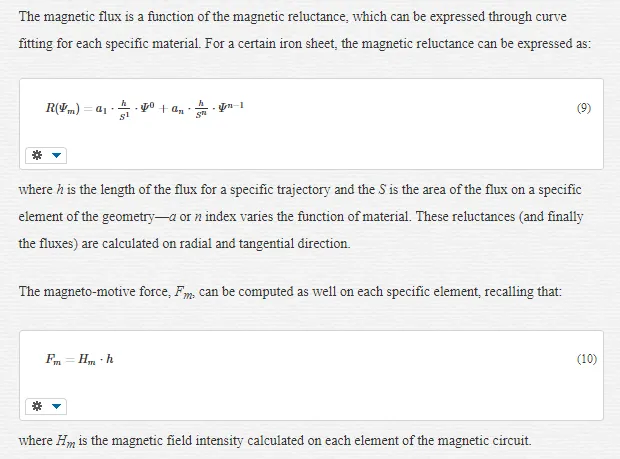
Task: Open the dropdown arrow under equation 9
Action: 57,155
